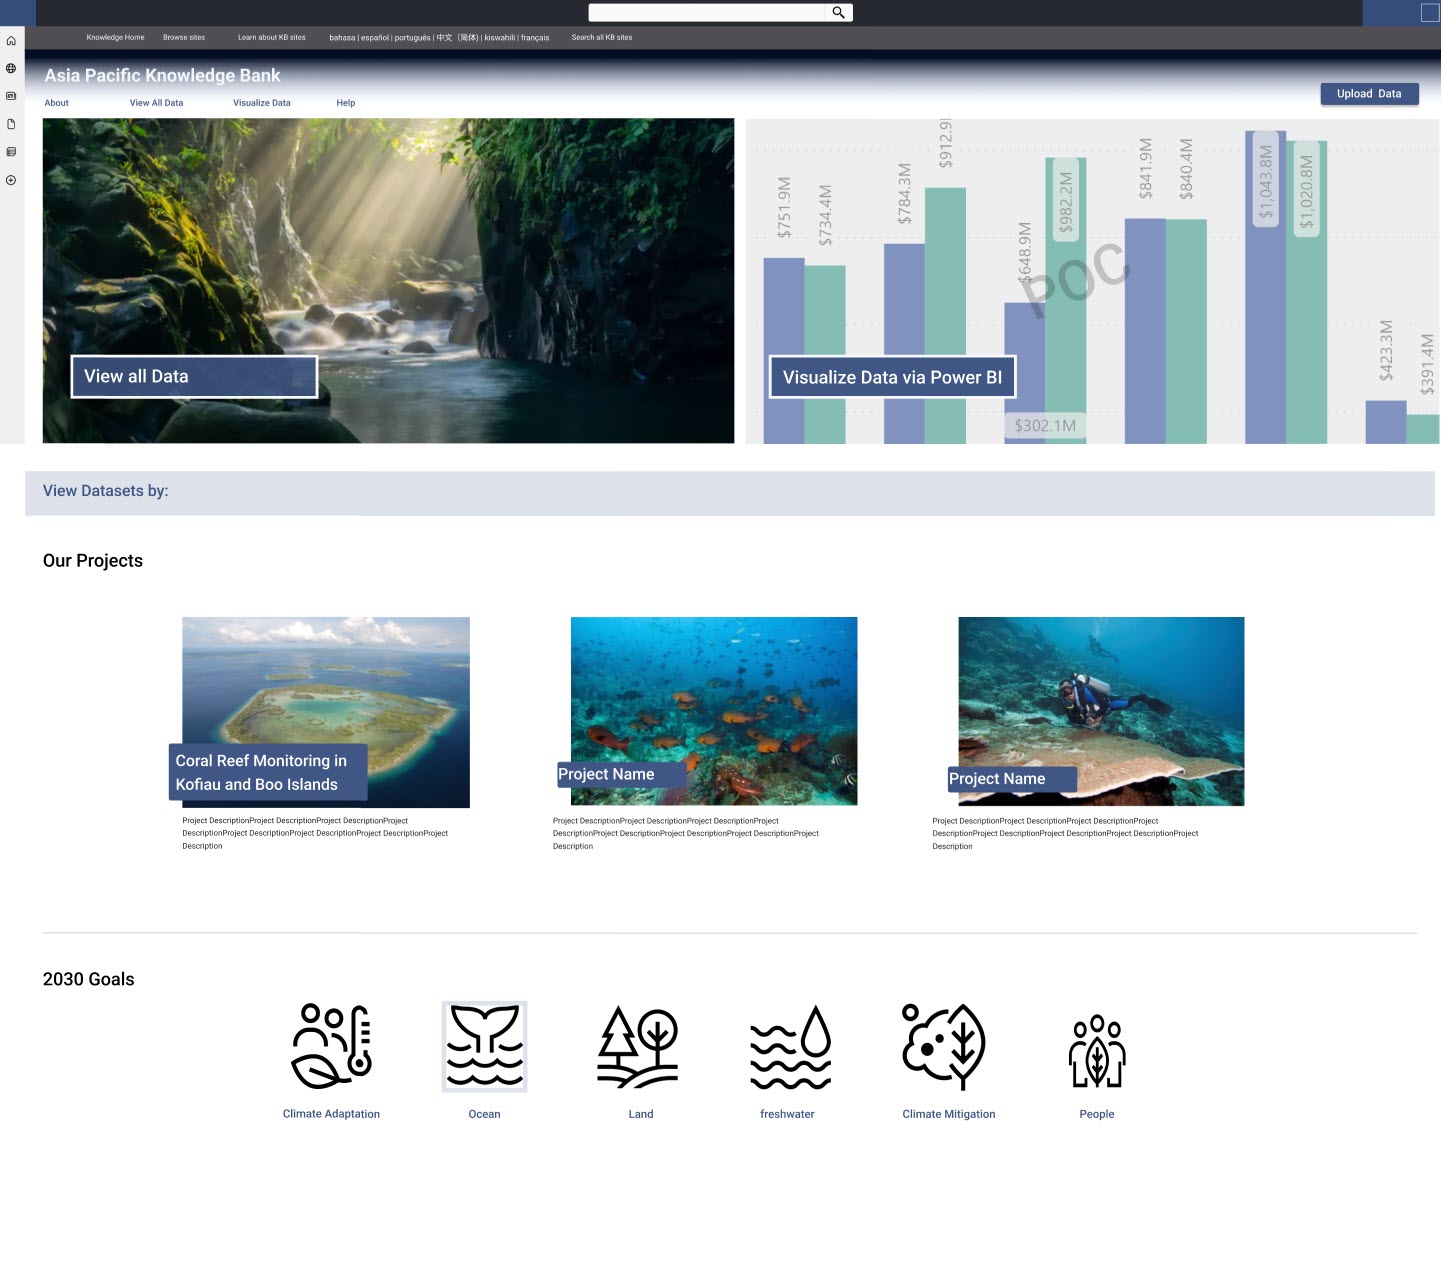Click the card view icon in the sidebar
Screen dimensions: 1442x1270
point(10,95)
